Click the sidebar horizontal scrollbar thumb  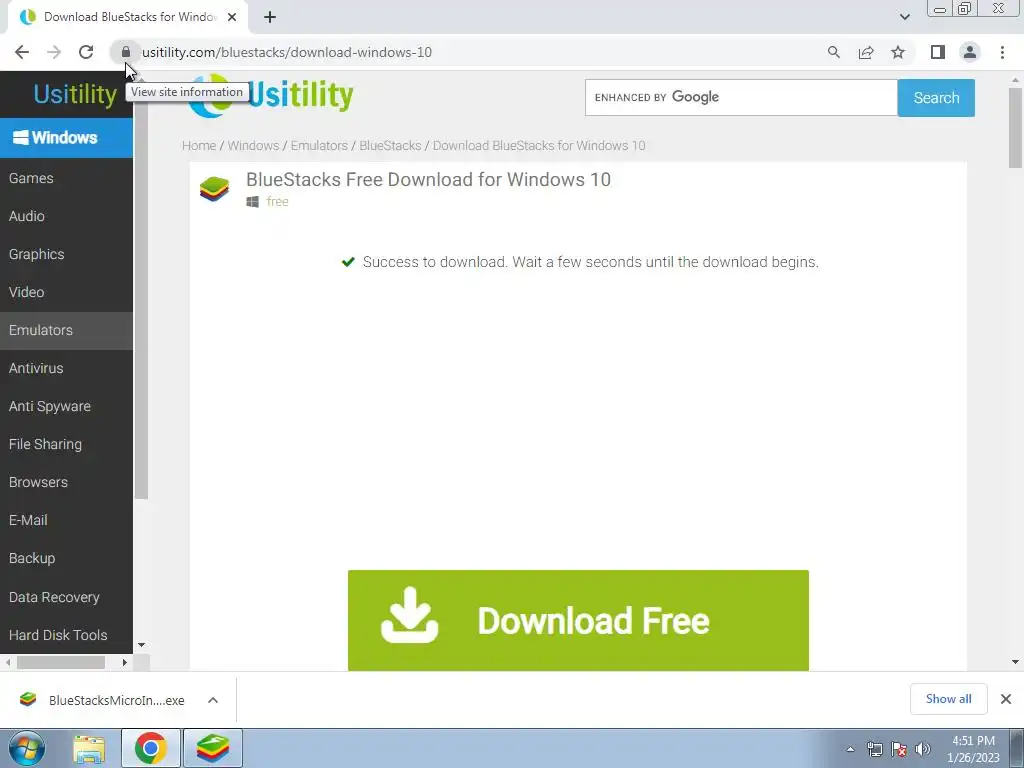61,662
